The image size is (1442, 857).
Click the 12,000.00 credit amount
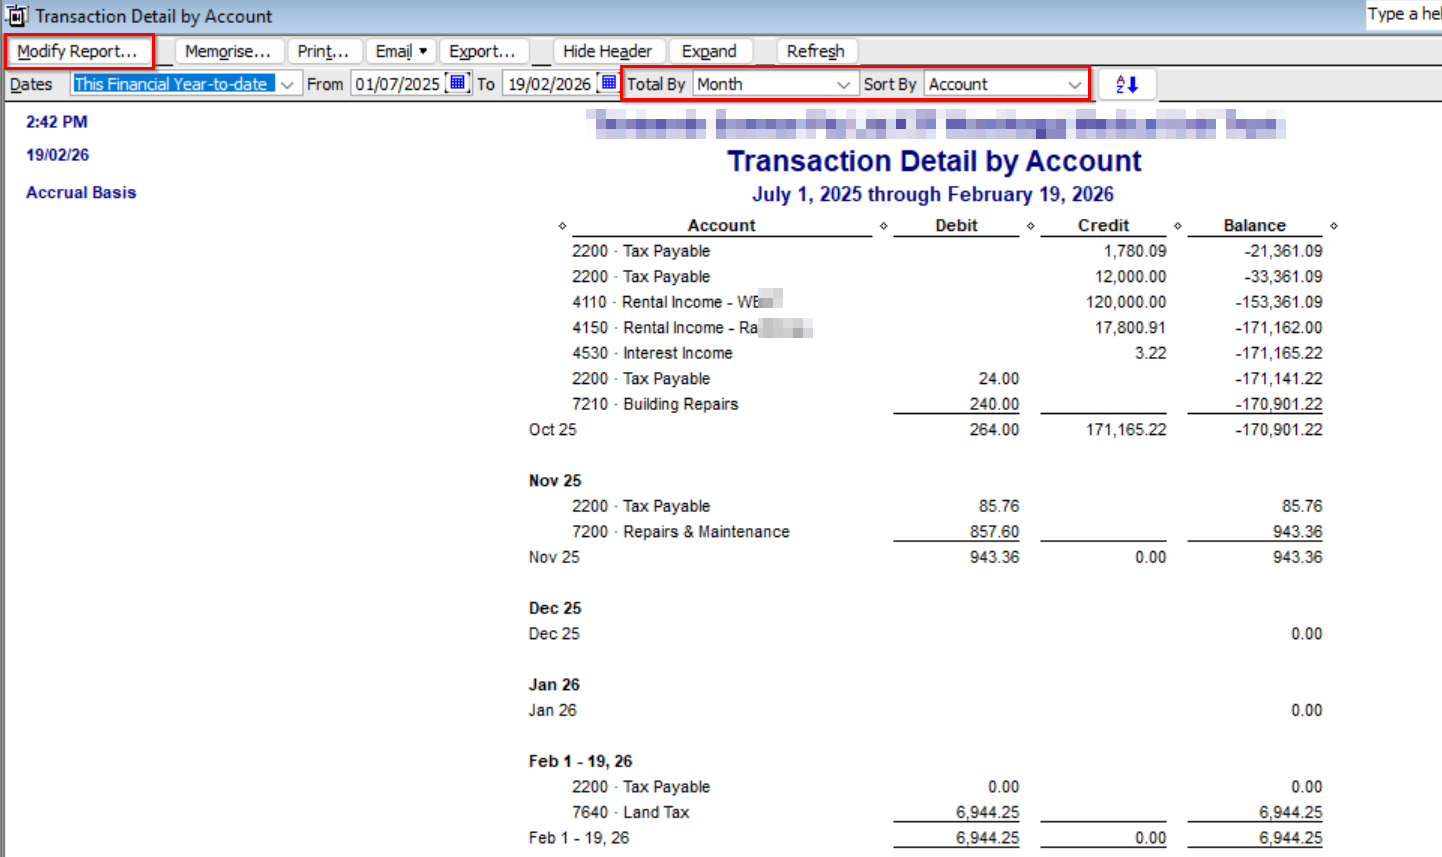[1130, 276]
